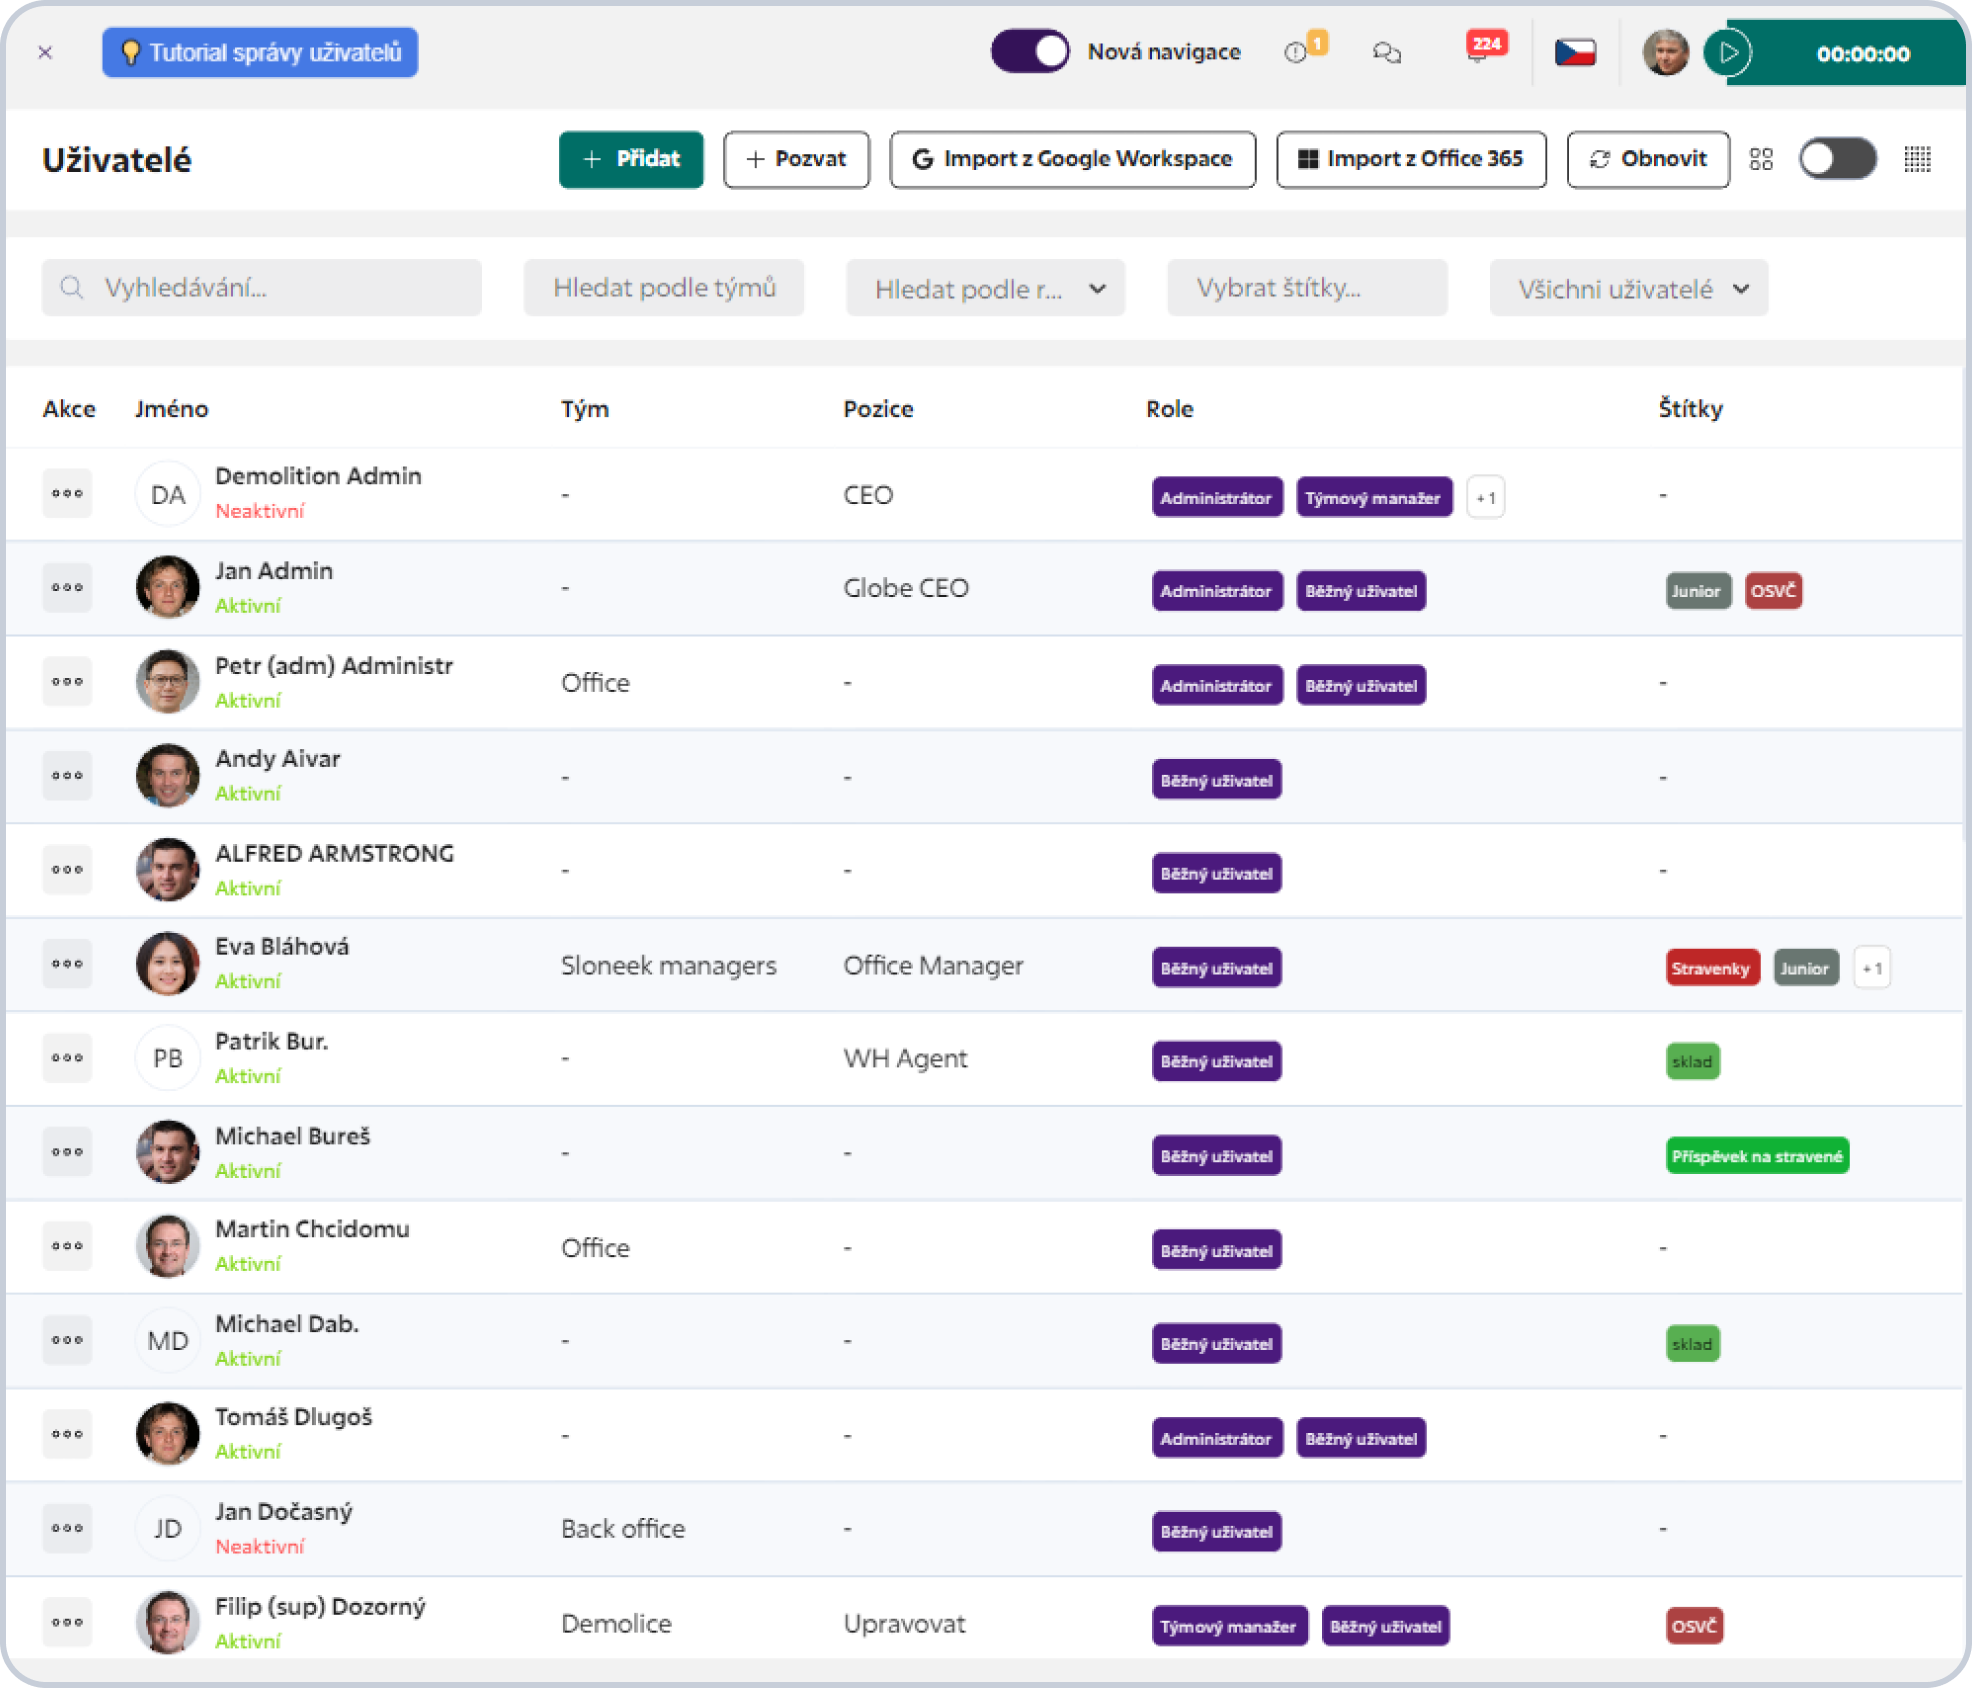This screenshot has height=1688, width=1972.
Task: Click the Czech flag language icon
Action: [x=1575, y=52]
